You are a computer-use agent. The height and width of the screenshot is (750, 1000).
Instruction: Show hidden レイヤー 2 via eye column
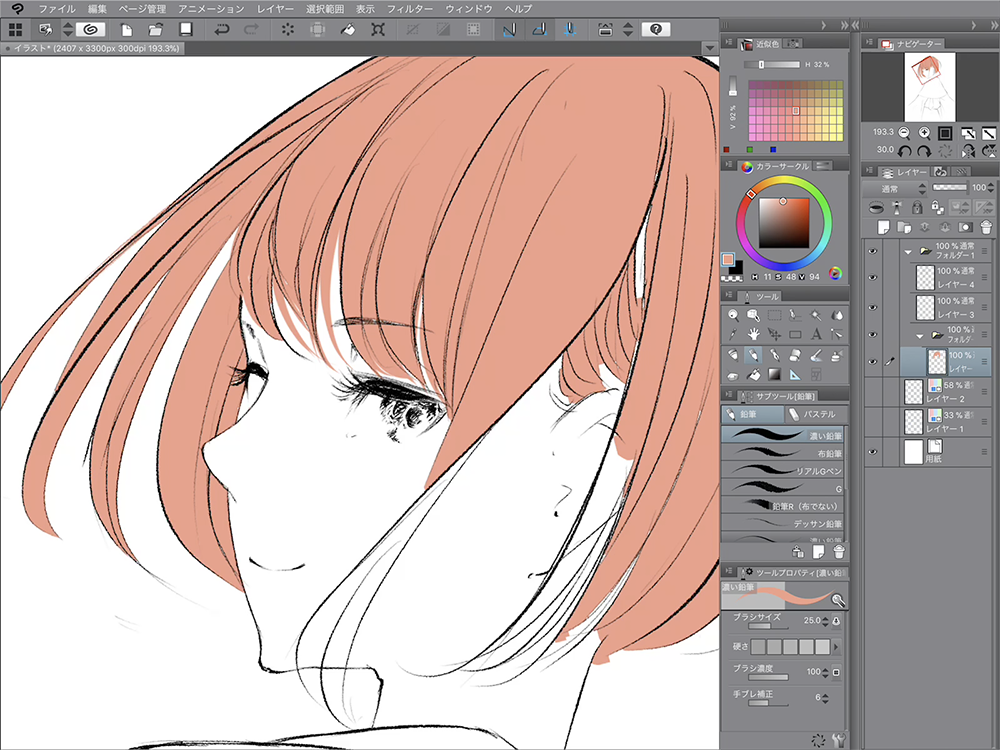click(872, 392)
